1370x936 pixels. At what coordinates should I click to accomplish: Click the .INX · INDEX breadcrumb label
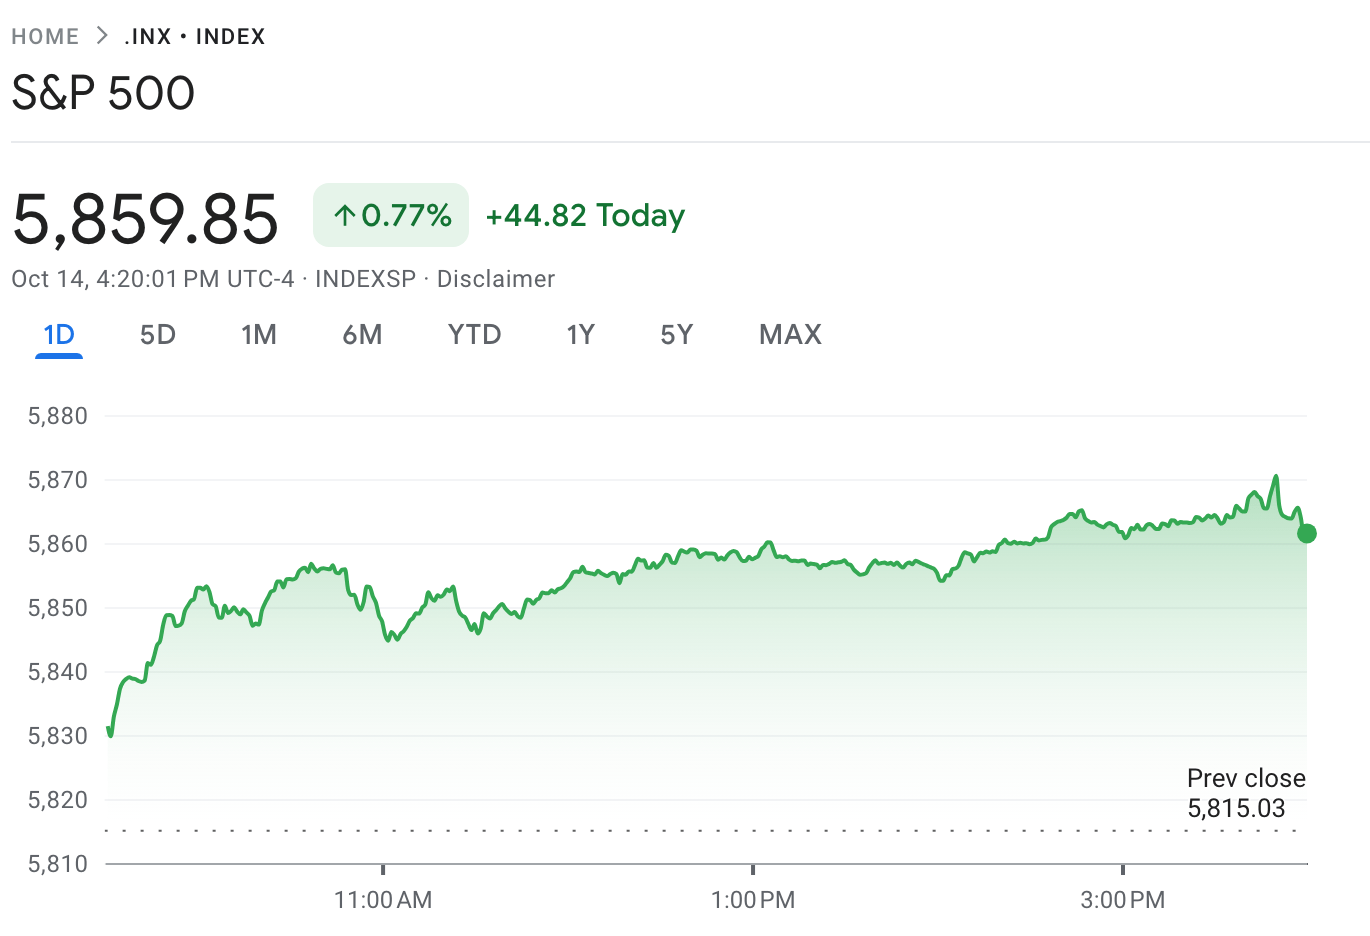(195, 36)
